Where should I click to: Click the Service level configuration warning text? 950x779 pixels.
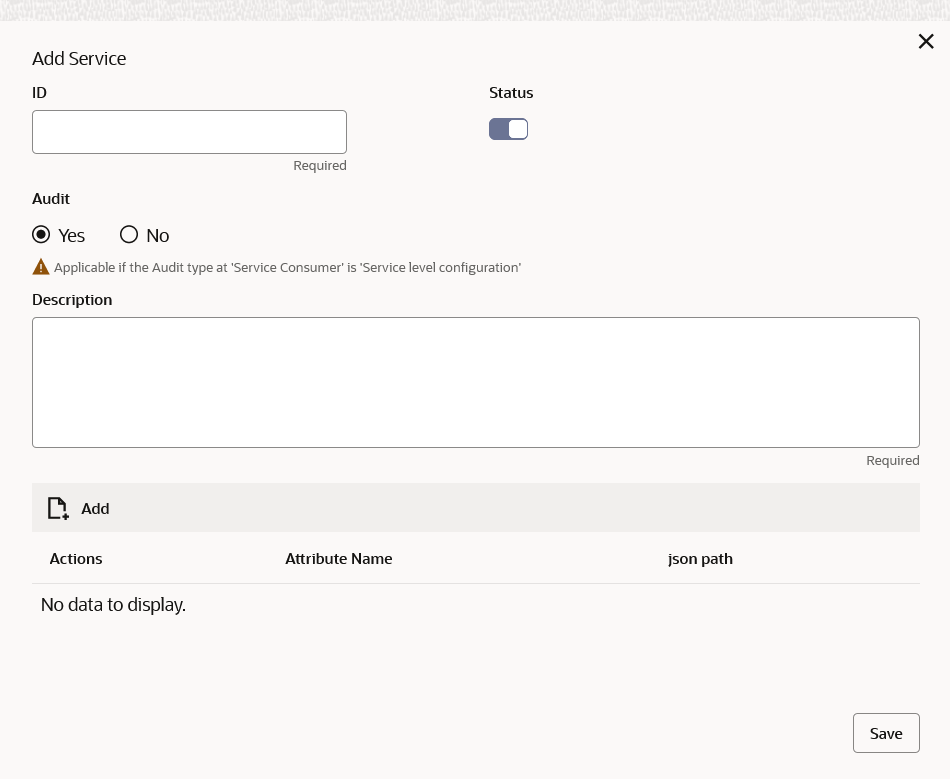click(x=287, y=268)
